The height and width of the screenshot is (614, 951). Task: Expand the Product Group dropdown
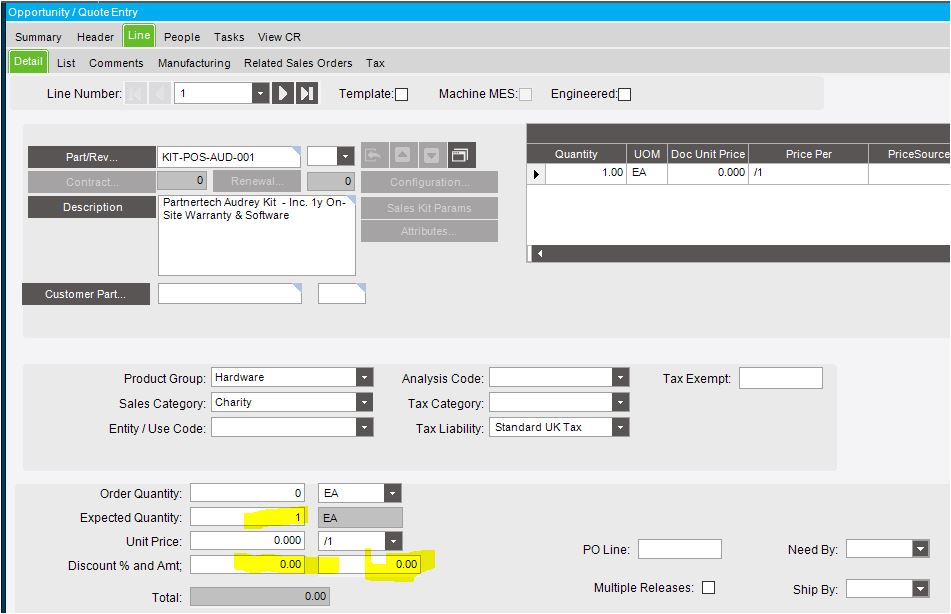point(364,377)
